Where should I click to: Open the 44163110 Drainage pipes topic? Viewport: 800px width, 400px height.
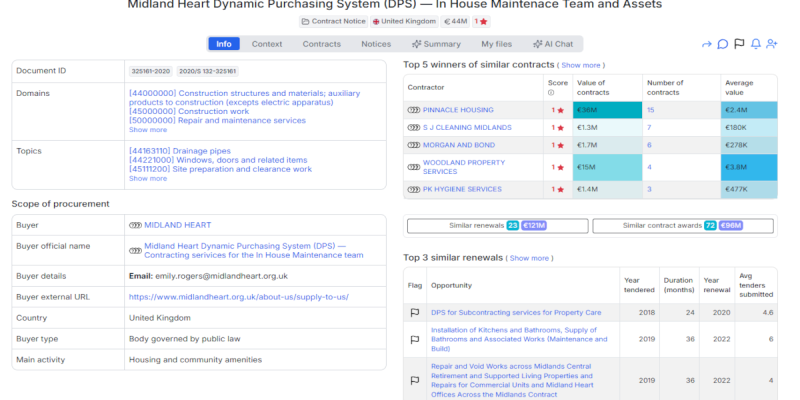[180, 151]
